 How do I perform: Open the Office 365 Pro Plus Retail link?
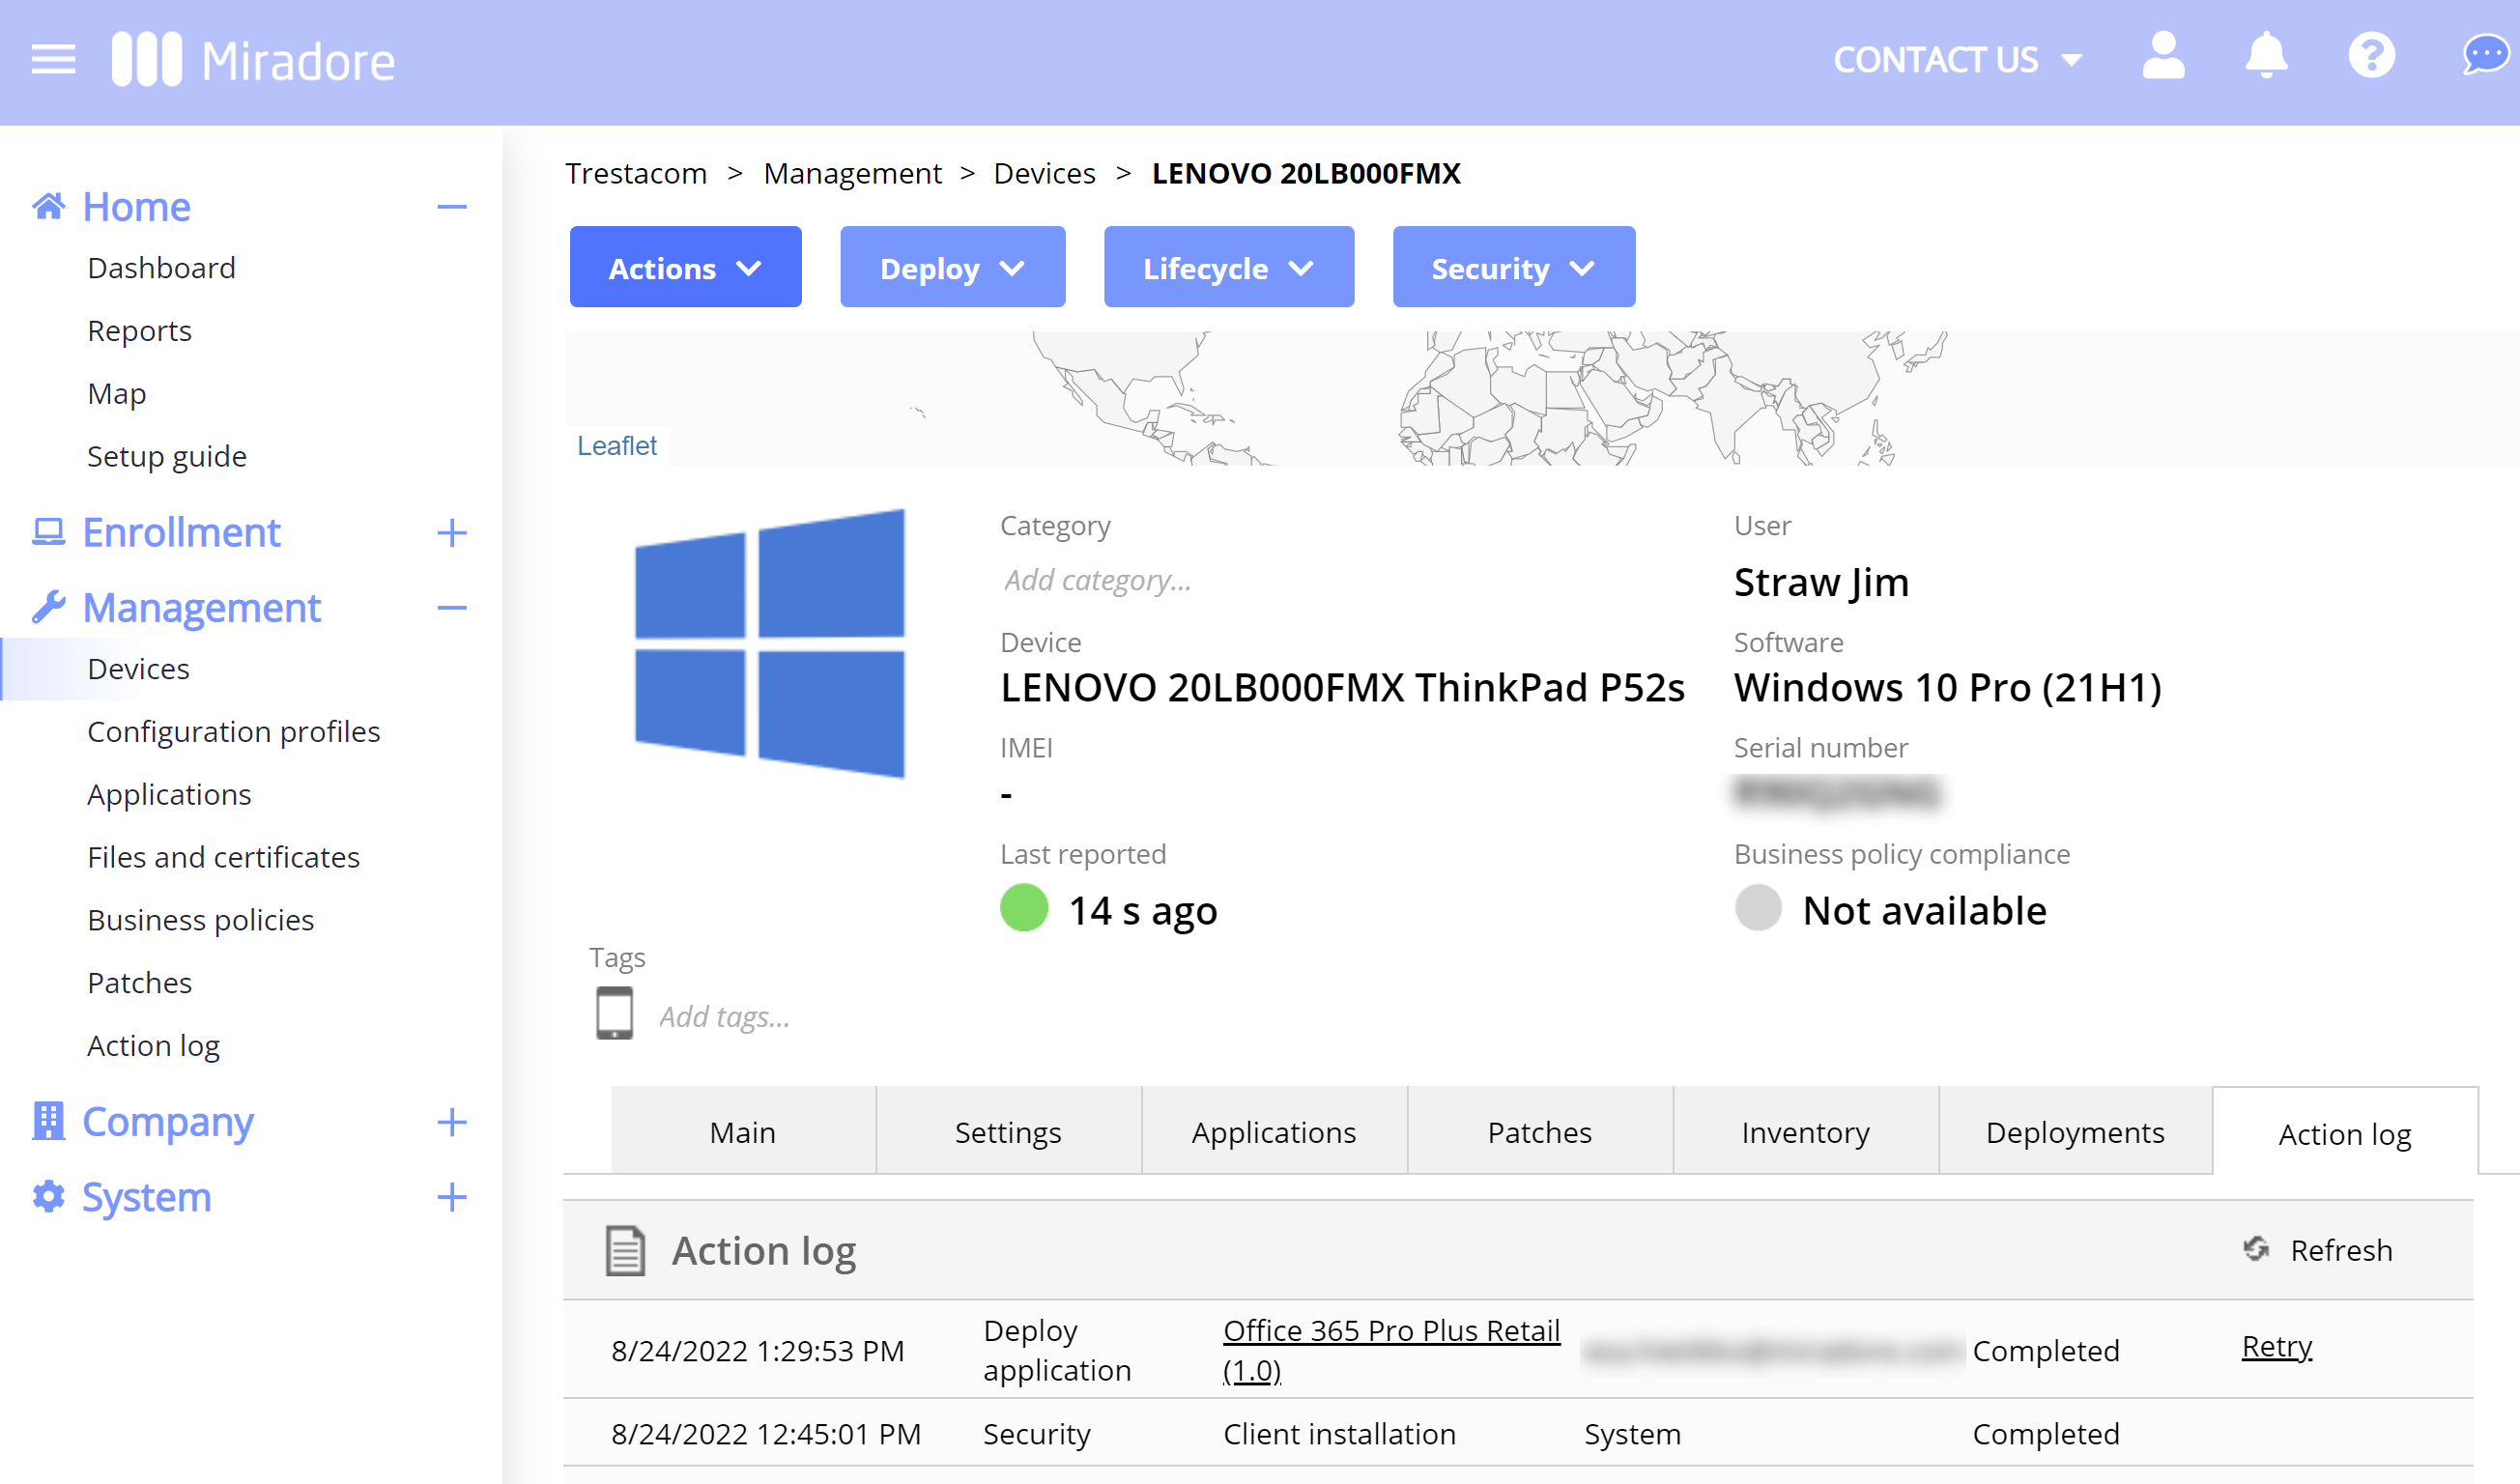coord(1391,1349)
